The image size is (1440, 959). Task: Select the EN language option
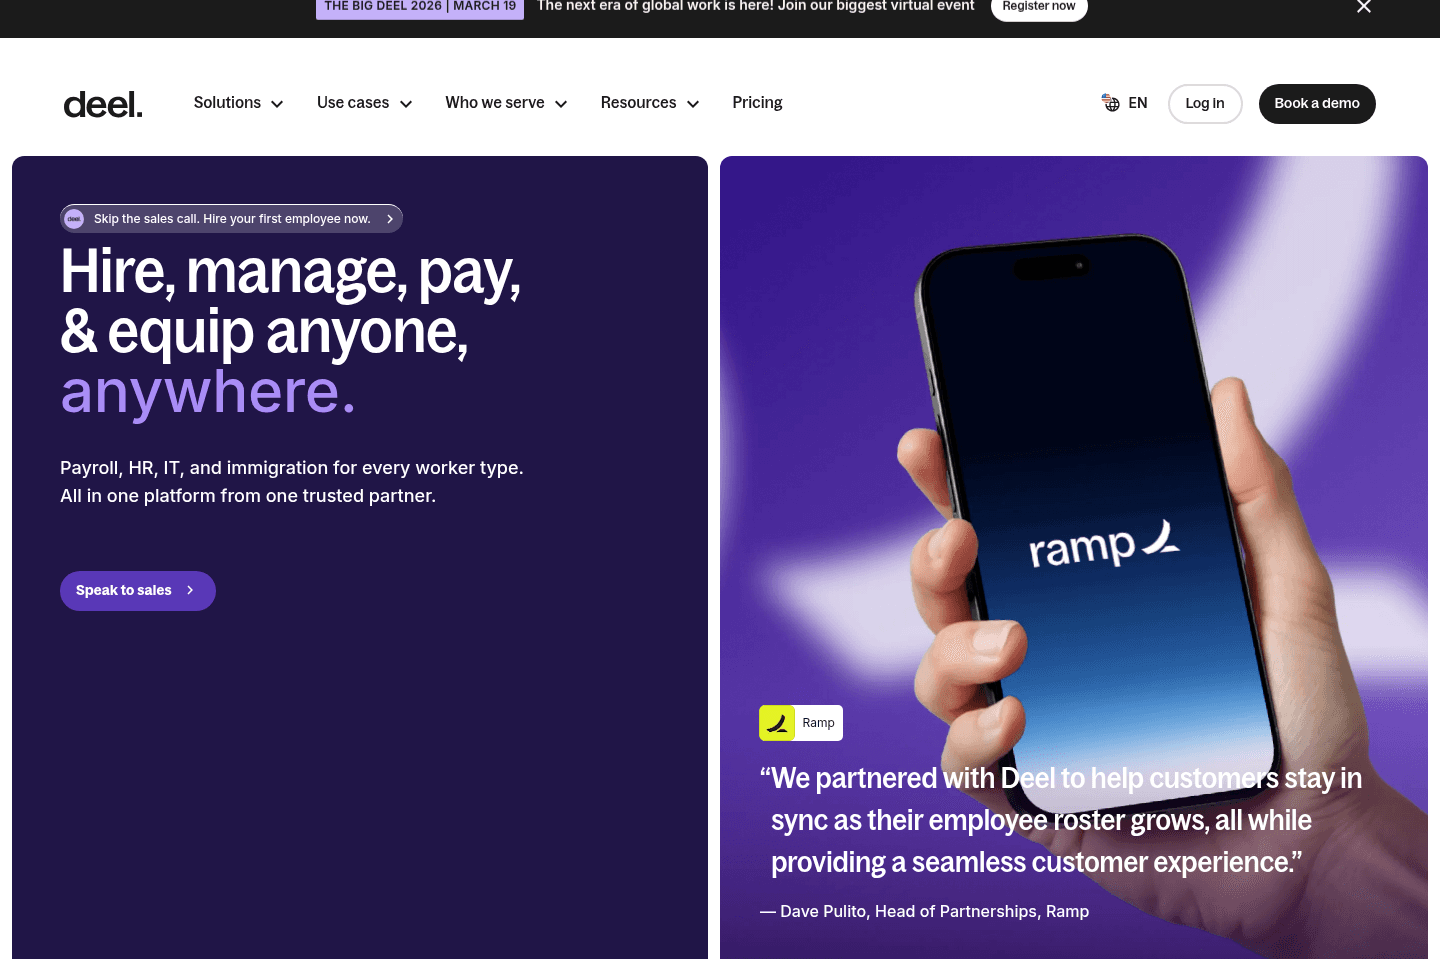[1138, 103]
